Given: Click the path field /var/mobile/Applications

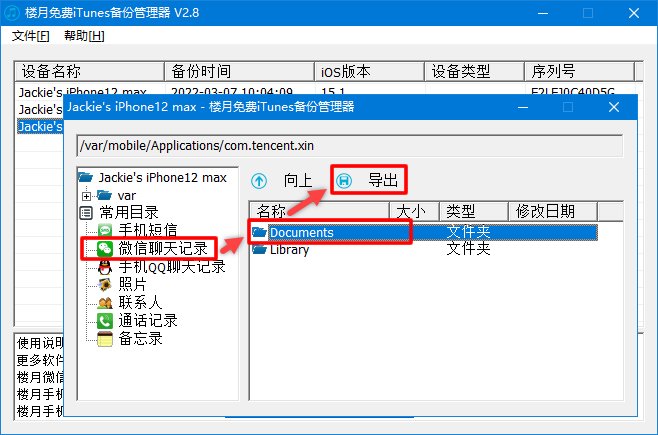Looking at the screenshot, I should pos(350,146).
